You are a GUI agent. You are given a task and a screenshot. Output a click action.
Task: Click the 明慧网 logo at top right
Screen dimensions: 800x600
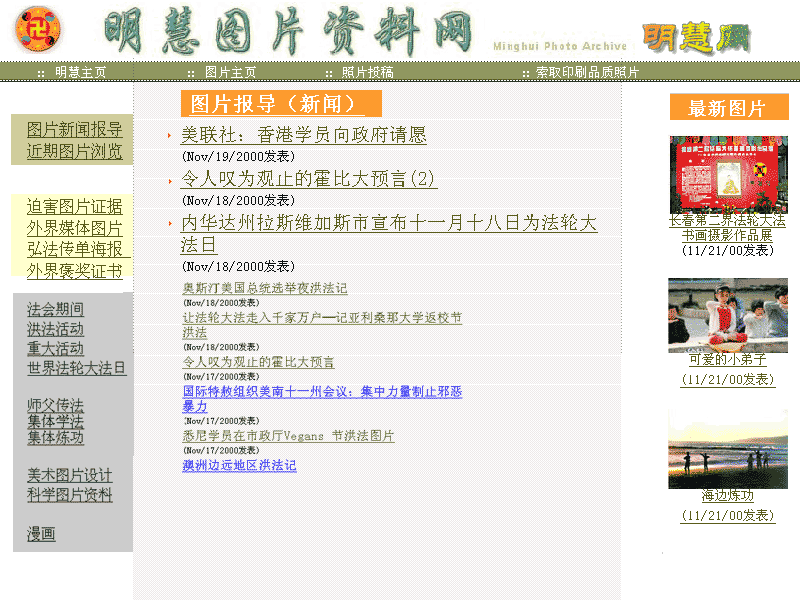coord(696,38)
